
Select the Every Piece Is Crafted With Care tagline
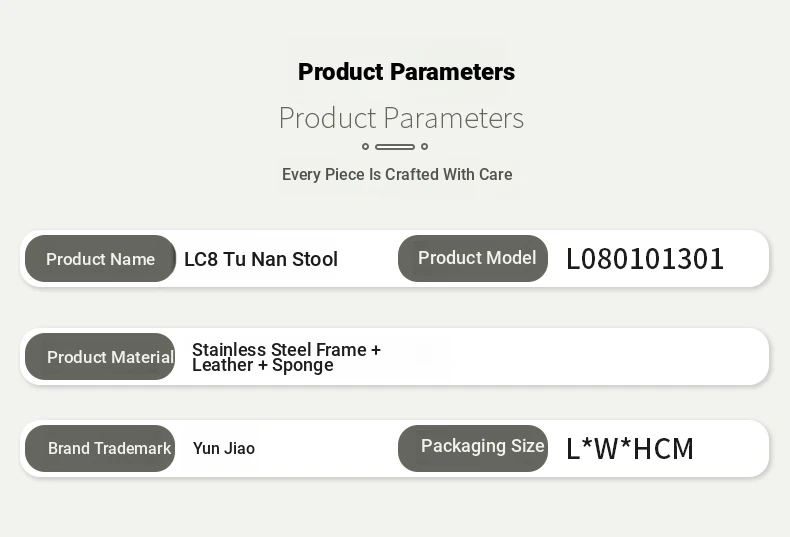coord(397,174)
